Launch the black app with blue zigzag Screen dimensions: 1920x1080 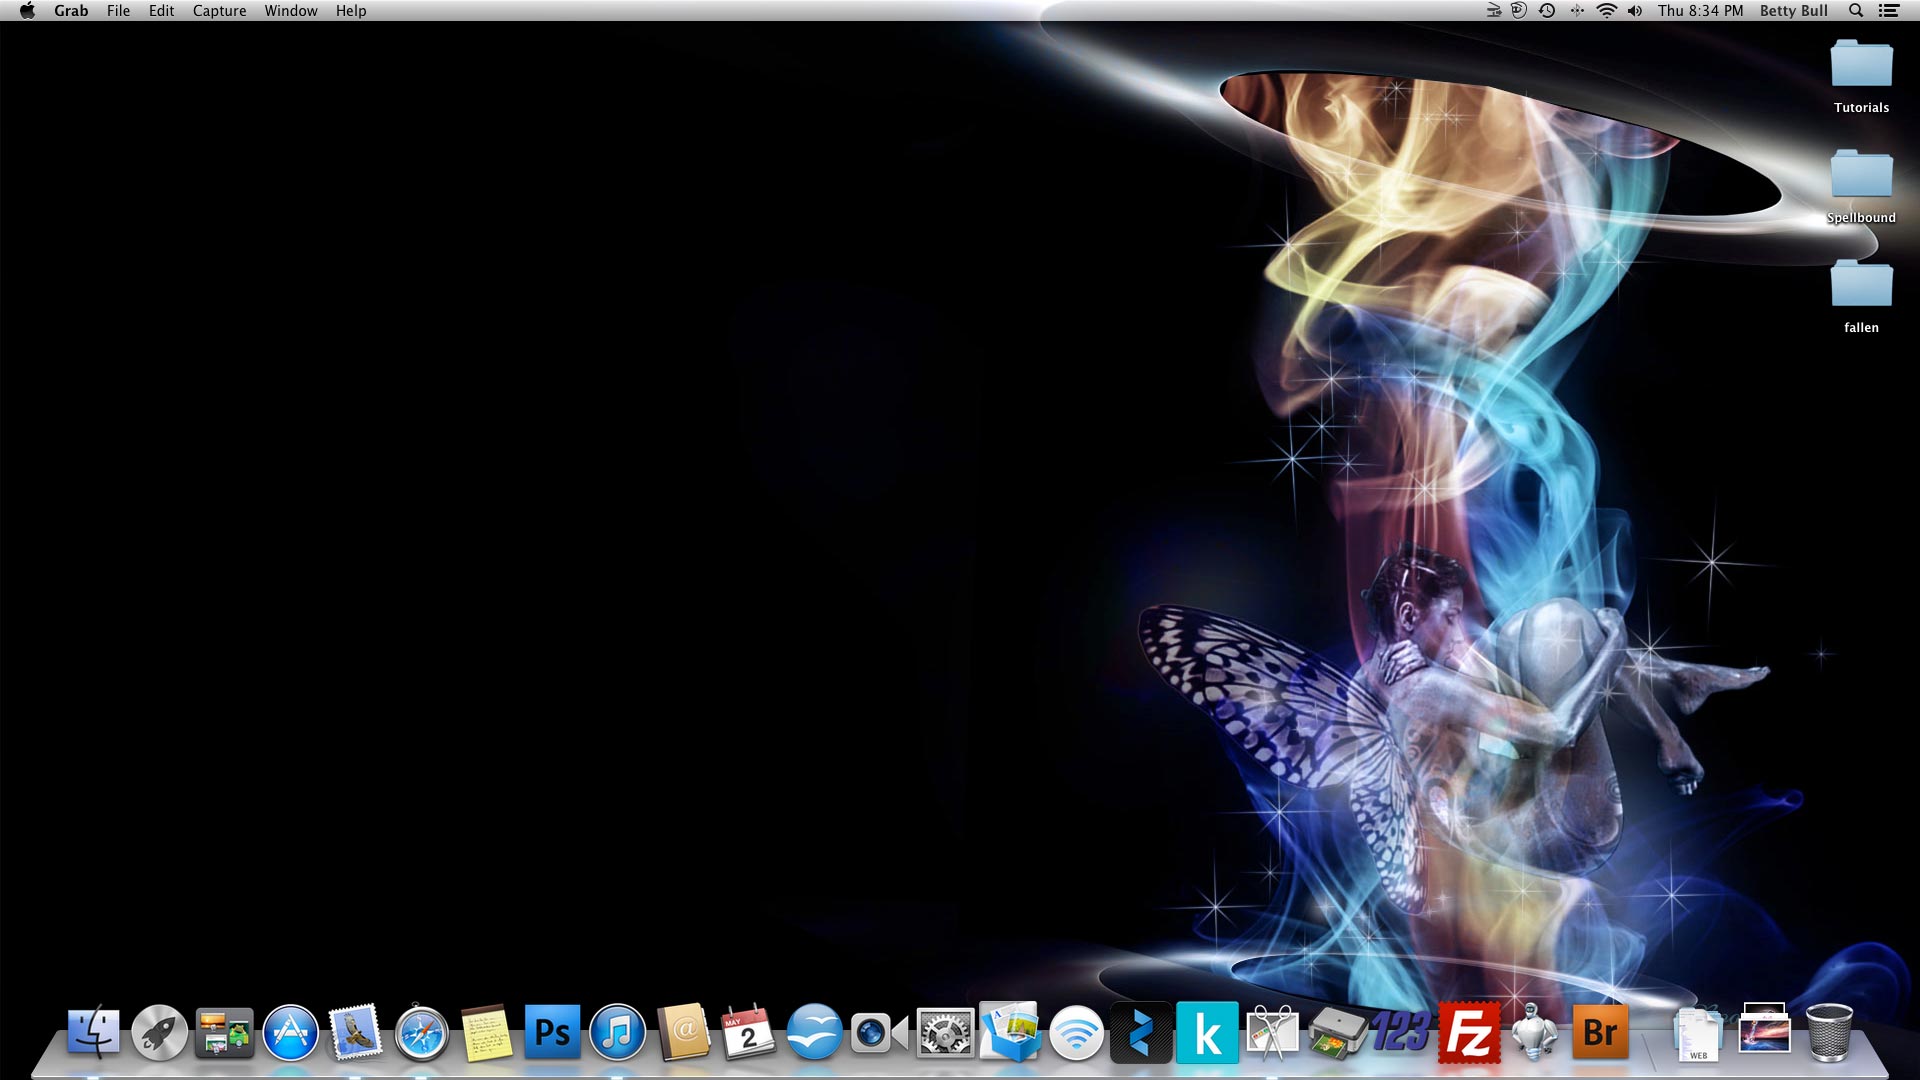click(1141, 1032)
